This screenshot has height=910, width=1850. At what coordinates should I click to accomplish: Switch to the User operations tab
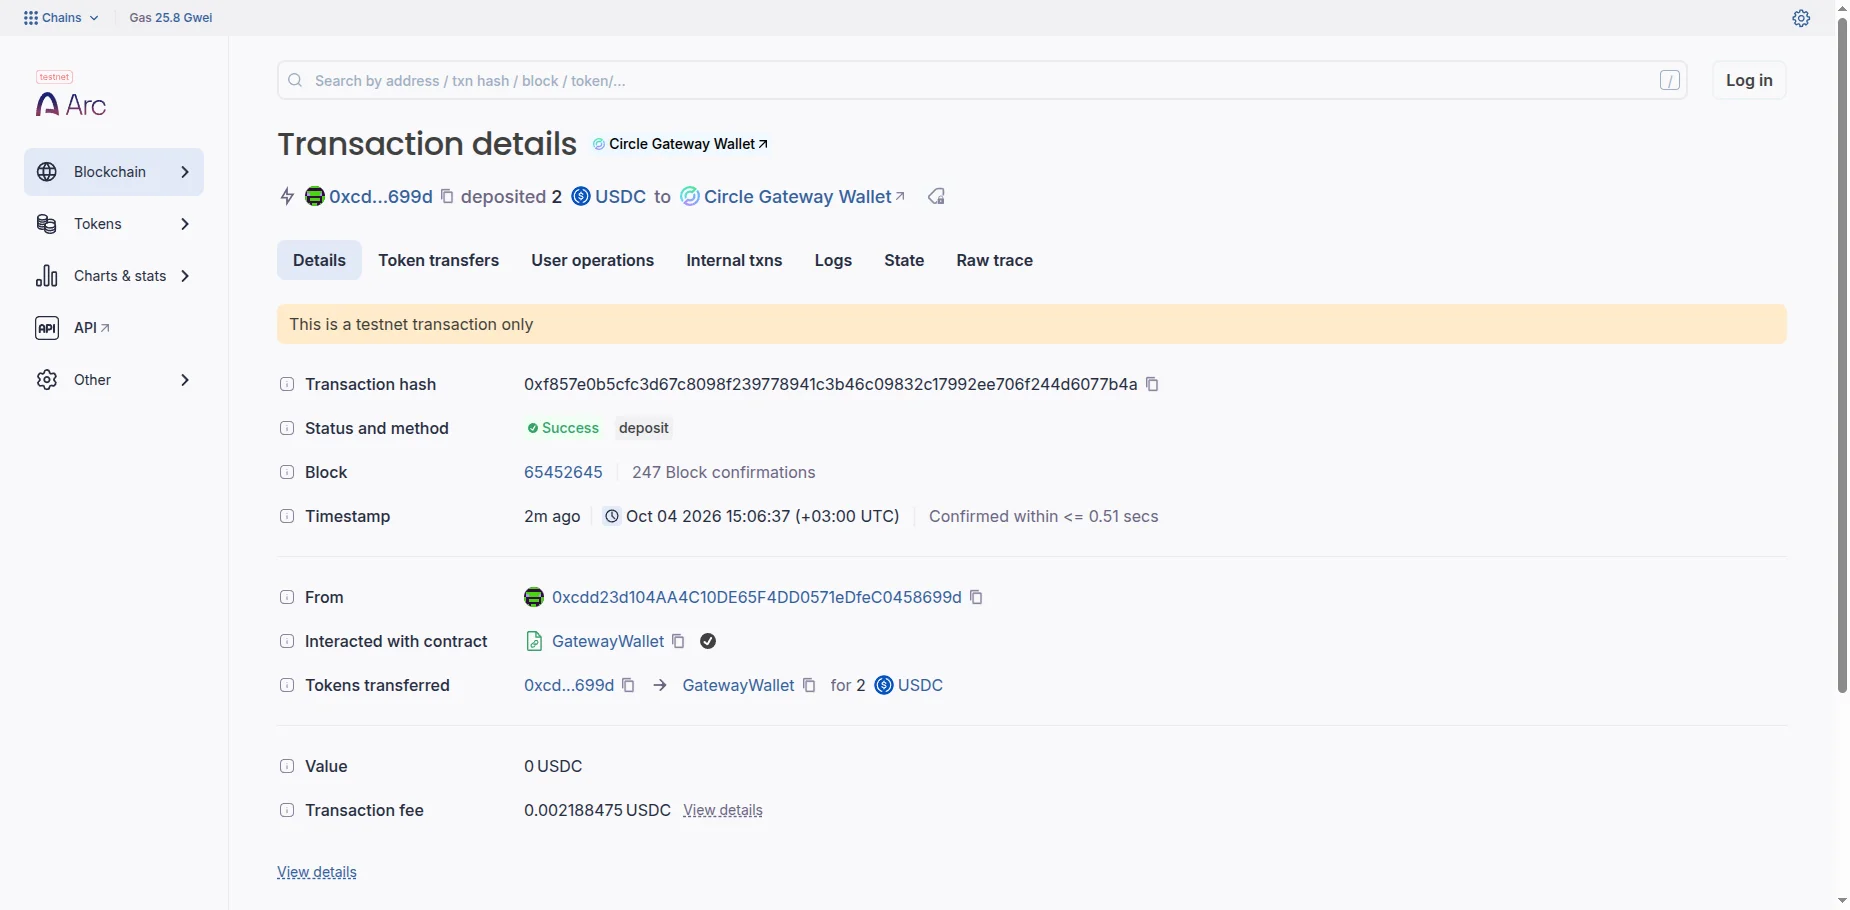592,260
